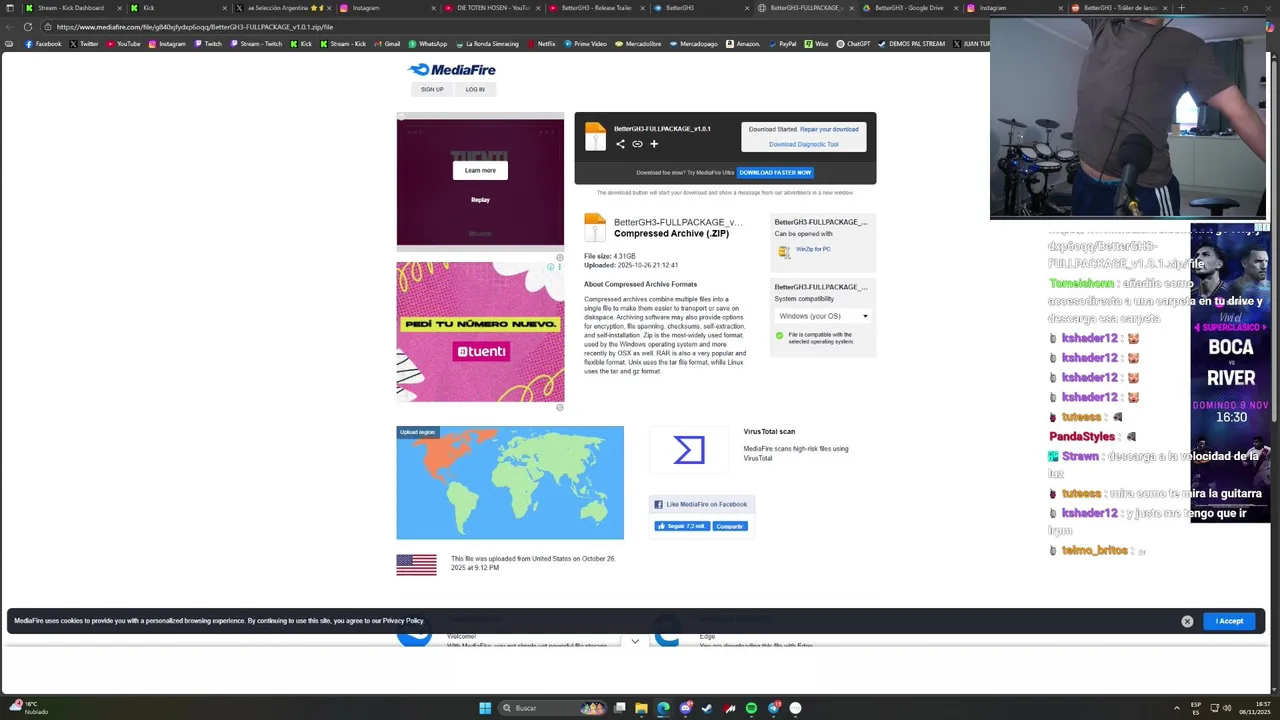Click 'Repair your download' link

829,129
